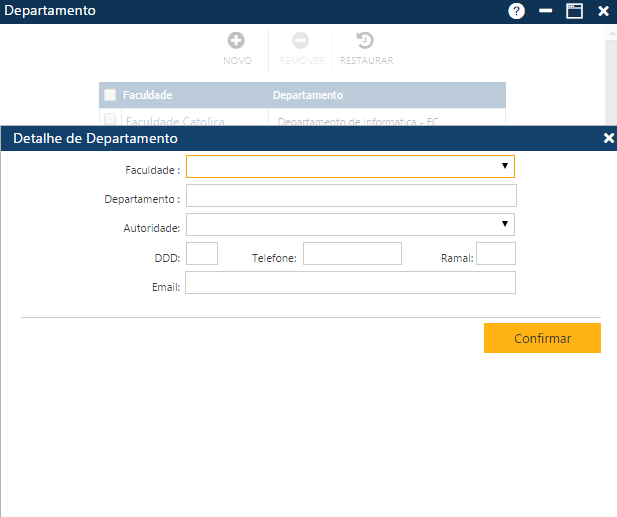Click the Remover minus icon

pyautogui.click(x=301, y=41)
